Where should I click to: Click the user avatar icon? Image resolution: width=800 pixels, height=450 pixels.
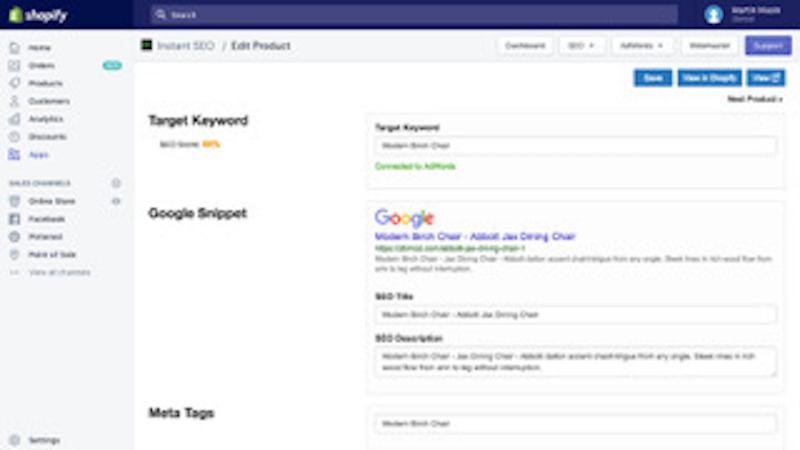coord(713,14)
